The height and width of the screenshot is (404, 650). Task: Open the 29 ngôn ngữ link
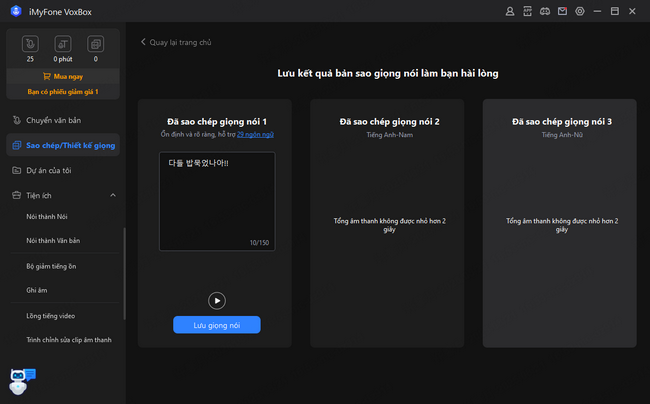click(255, 134)
